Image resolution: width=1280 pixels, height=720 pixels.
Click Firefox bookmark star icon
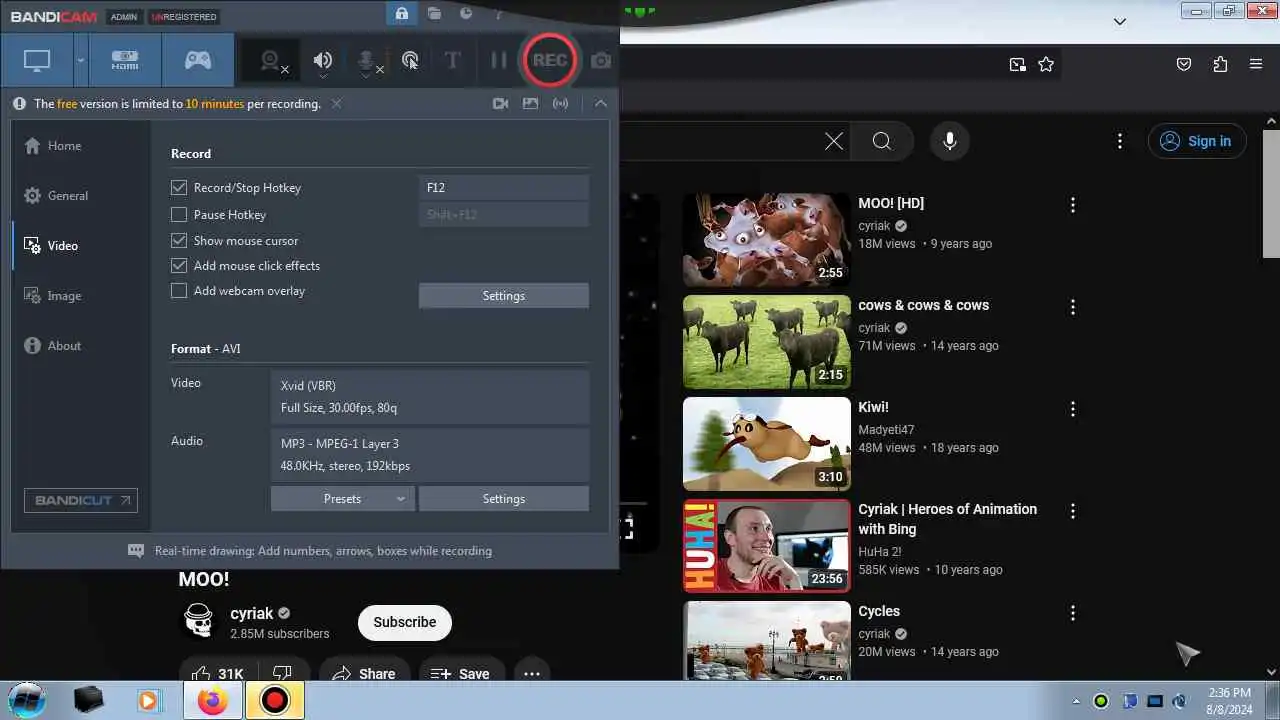pyautogui.click(x=1046, y=64)
